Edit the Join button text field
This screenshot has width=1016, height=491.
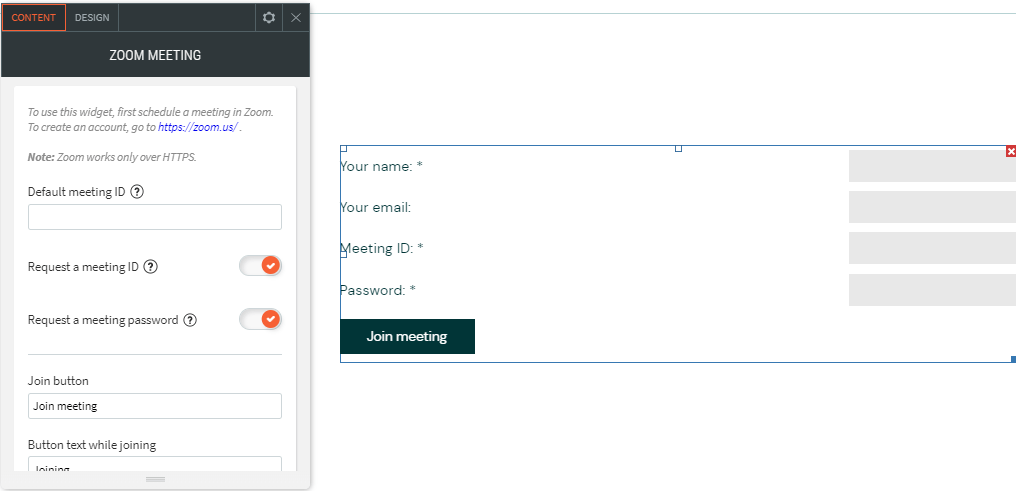point(155,406)
